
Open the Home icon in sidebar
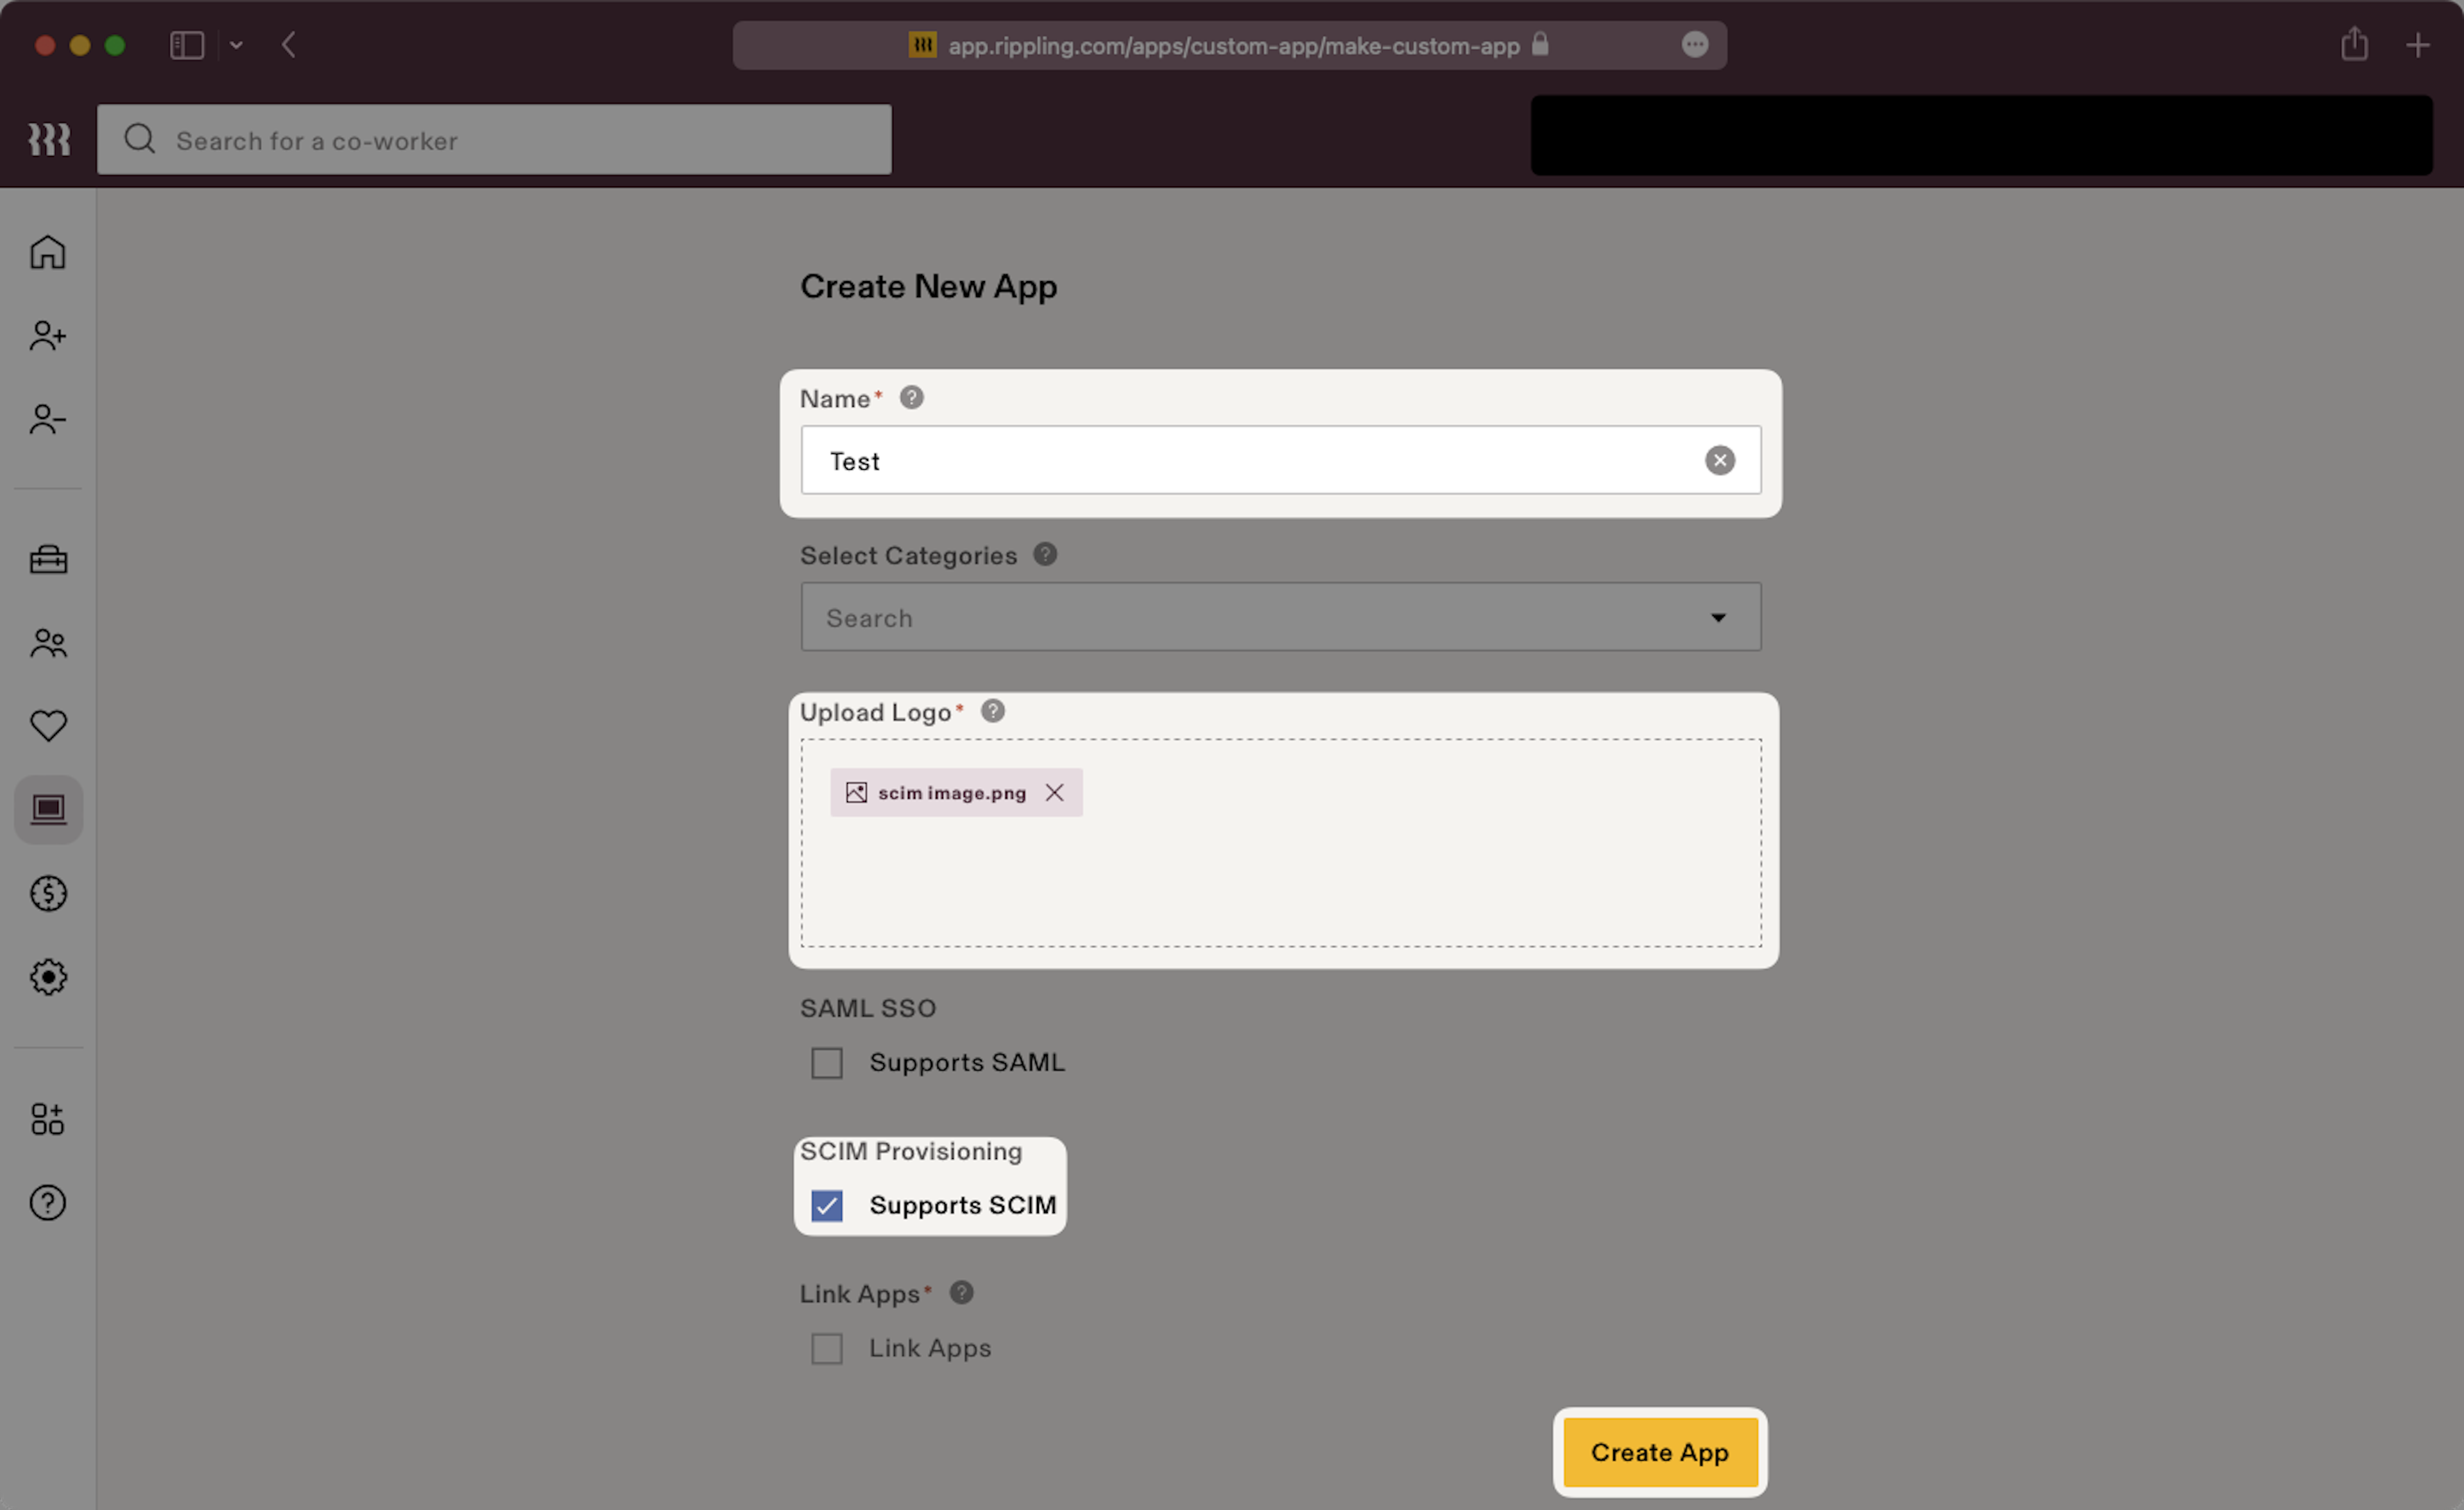pyautogui.click(x=47, y=252)
